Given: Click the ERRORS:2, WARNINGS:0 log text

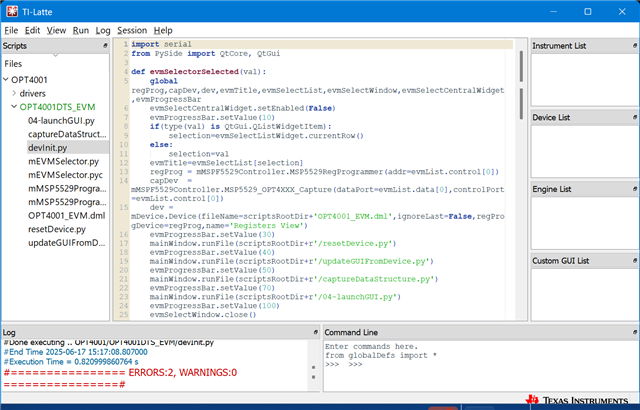Looking at the screenshot, I should click(182, 372).
